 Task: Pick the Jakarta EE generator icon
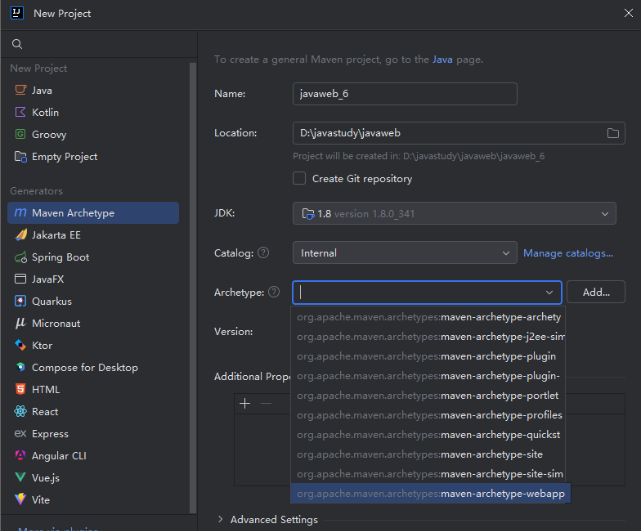(x=21, y=235)
